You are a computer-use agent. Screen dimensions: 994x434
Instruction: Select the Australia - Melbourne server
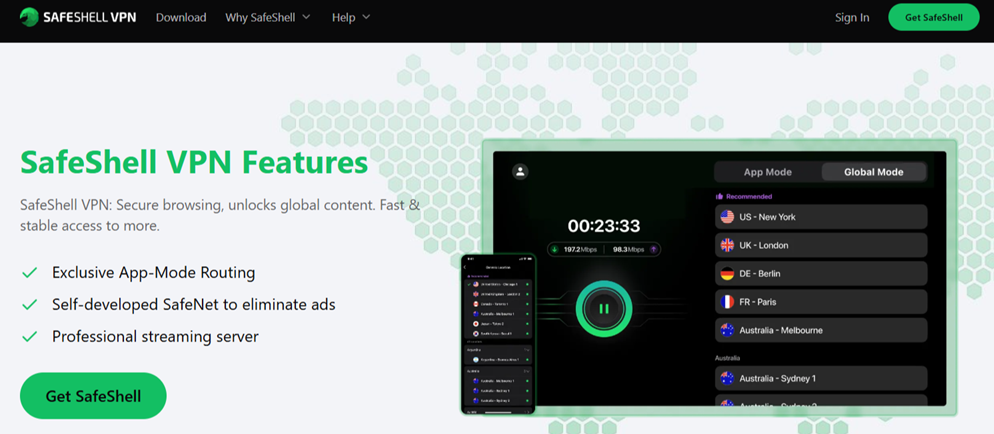click(x=821, y=330)
